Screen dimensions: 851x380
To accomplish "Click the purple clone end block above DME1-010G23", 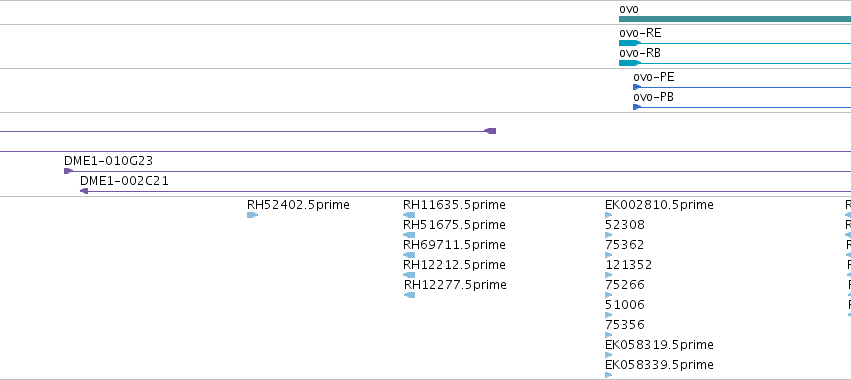I will [490, 131].
